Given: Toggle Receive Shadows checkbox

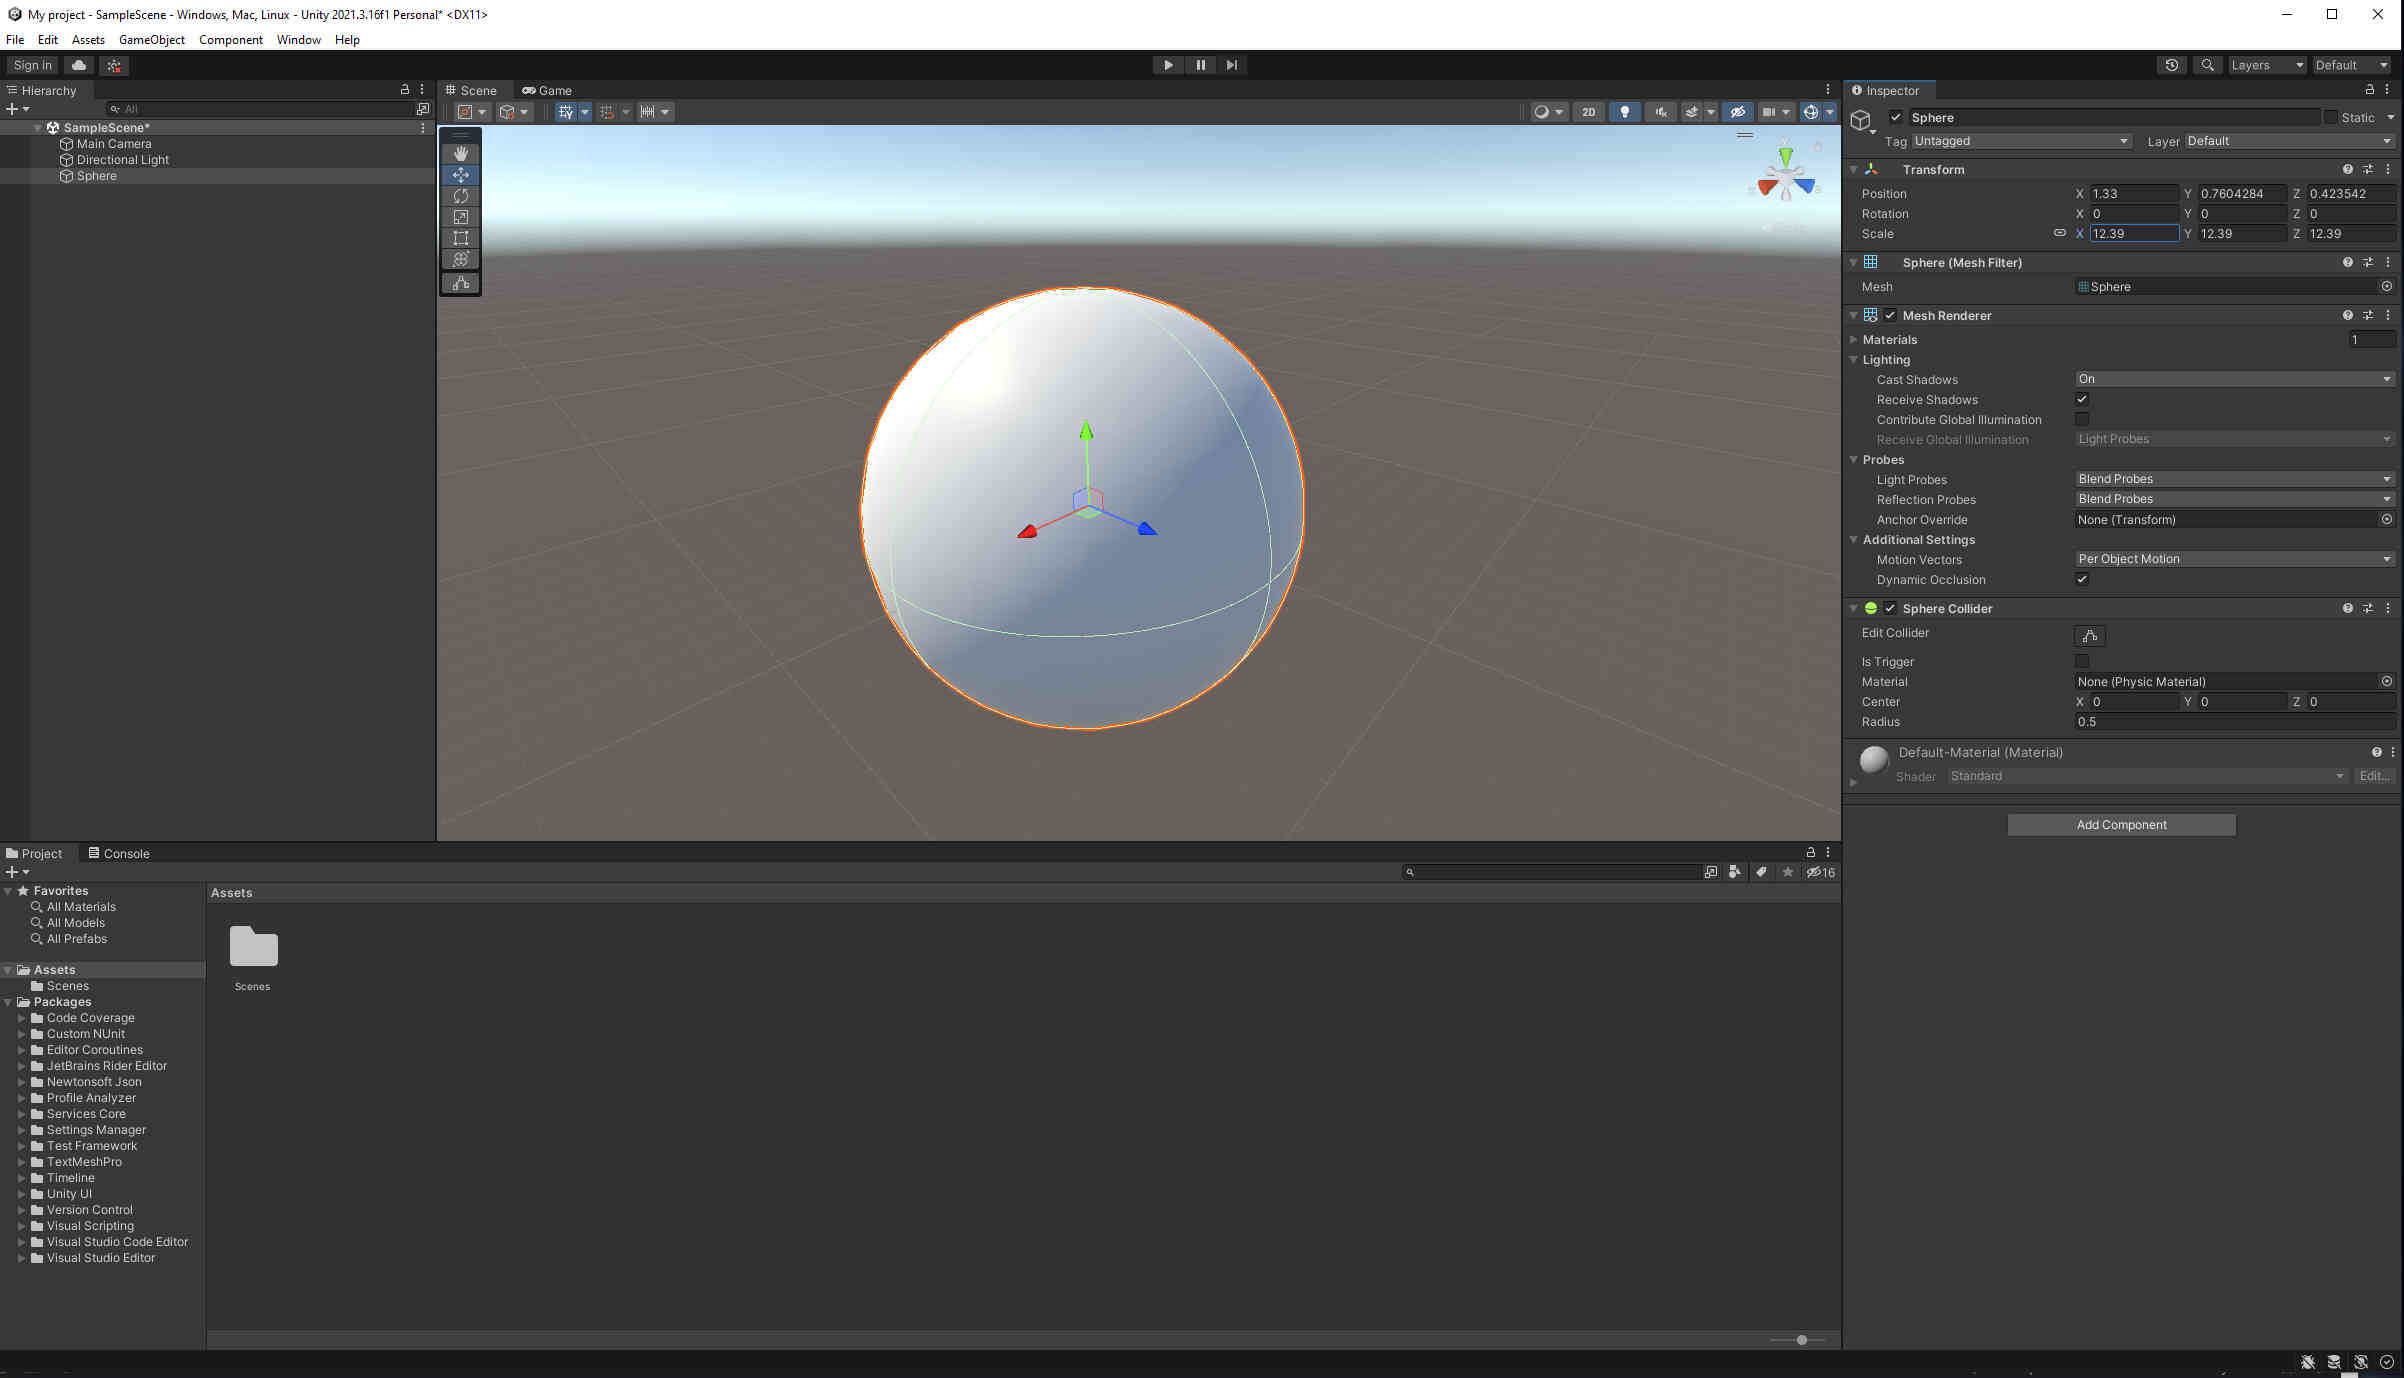Looking at the screenshot, I should [x=2082, y=400].
